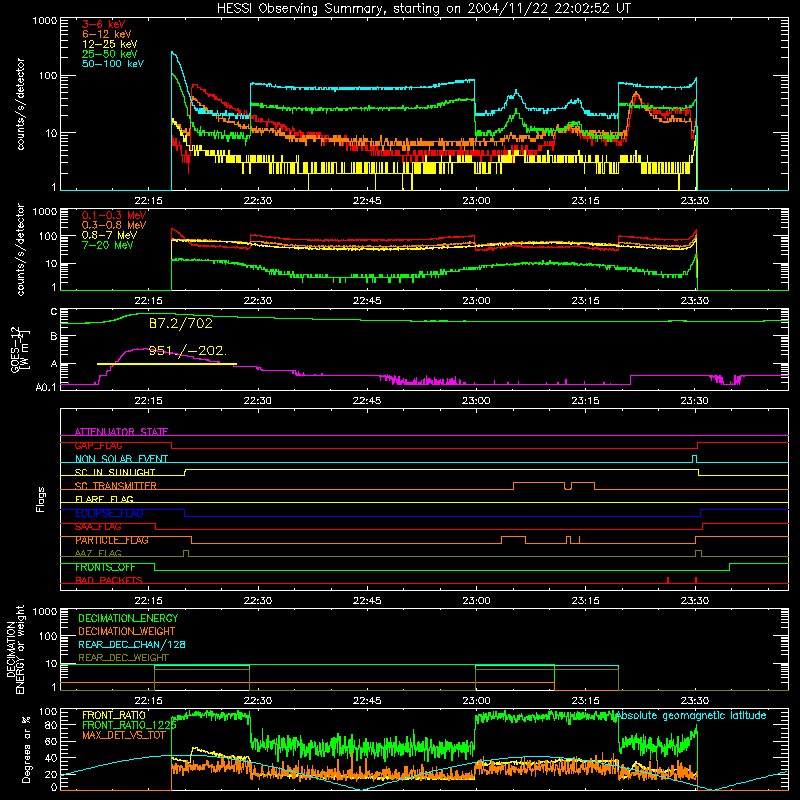The width and height of the screenshot is (800, 800).
Task: Click the 12-25 keV legend entry
Action: coord(110,44)
